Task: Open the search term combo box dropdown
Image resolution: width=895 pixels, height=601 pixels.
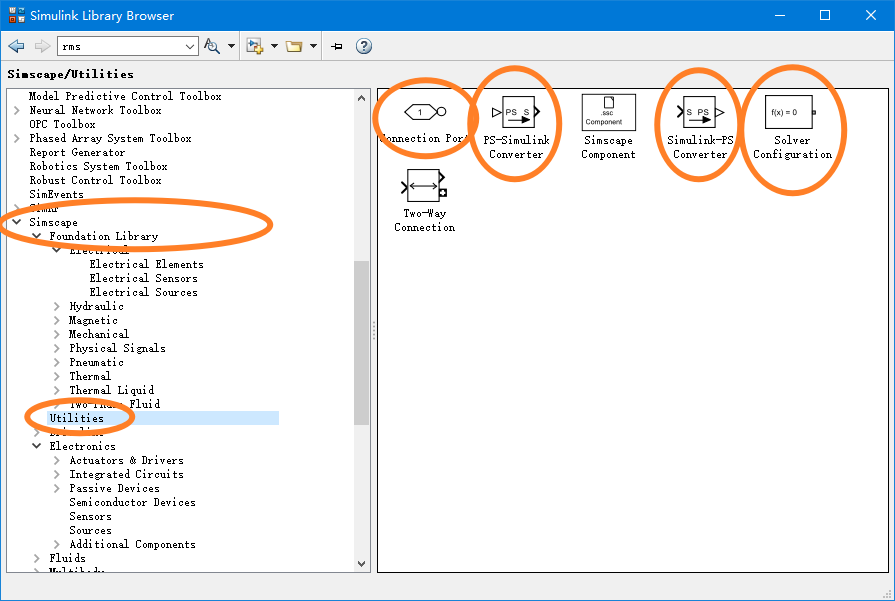Action: [x=190, y=47]
